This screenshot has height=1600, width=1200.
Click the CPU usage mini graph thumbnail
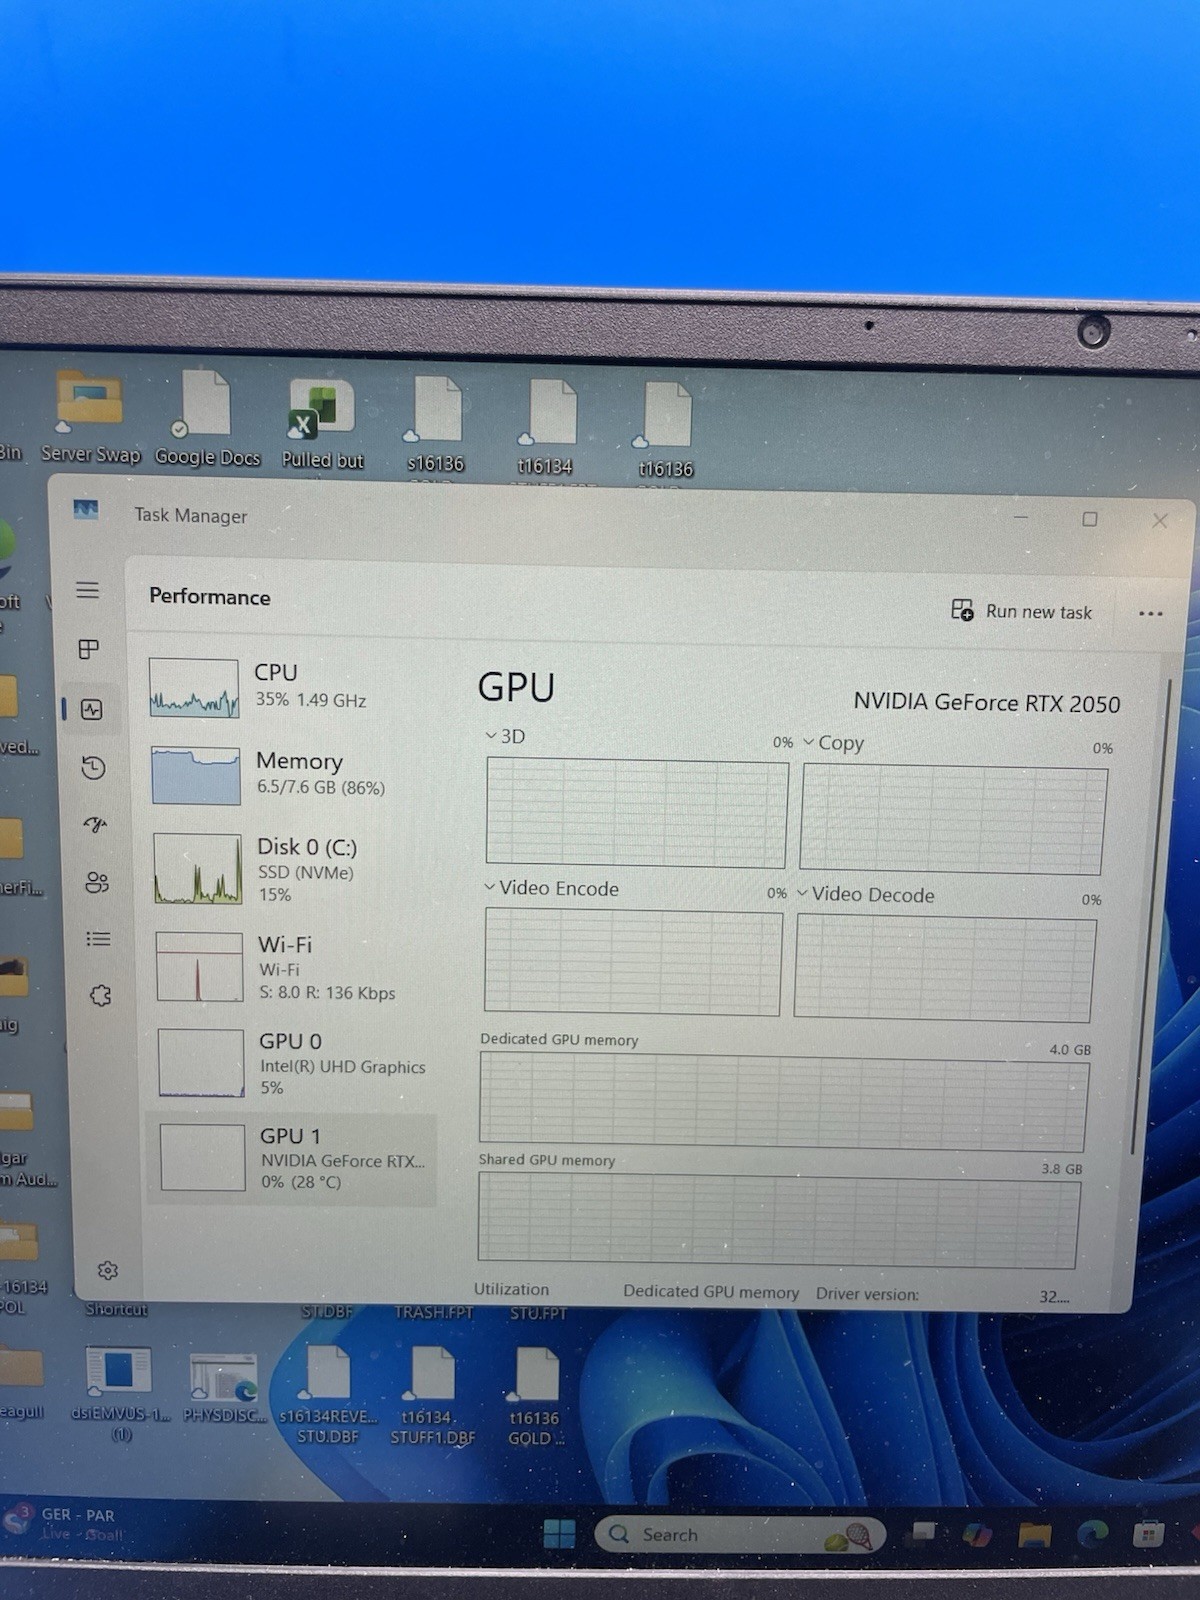[x=194, y=688]
